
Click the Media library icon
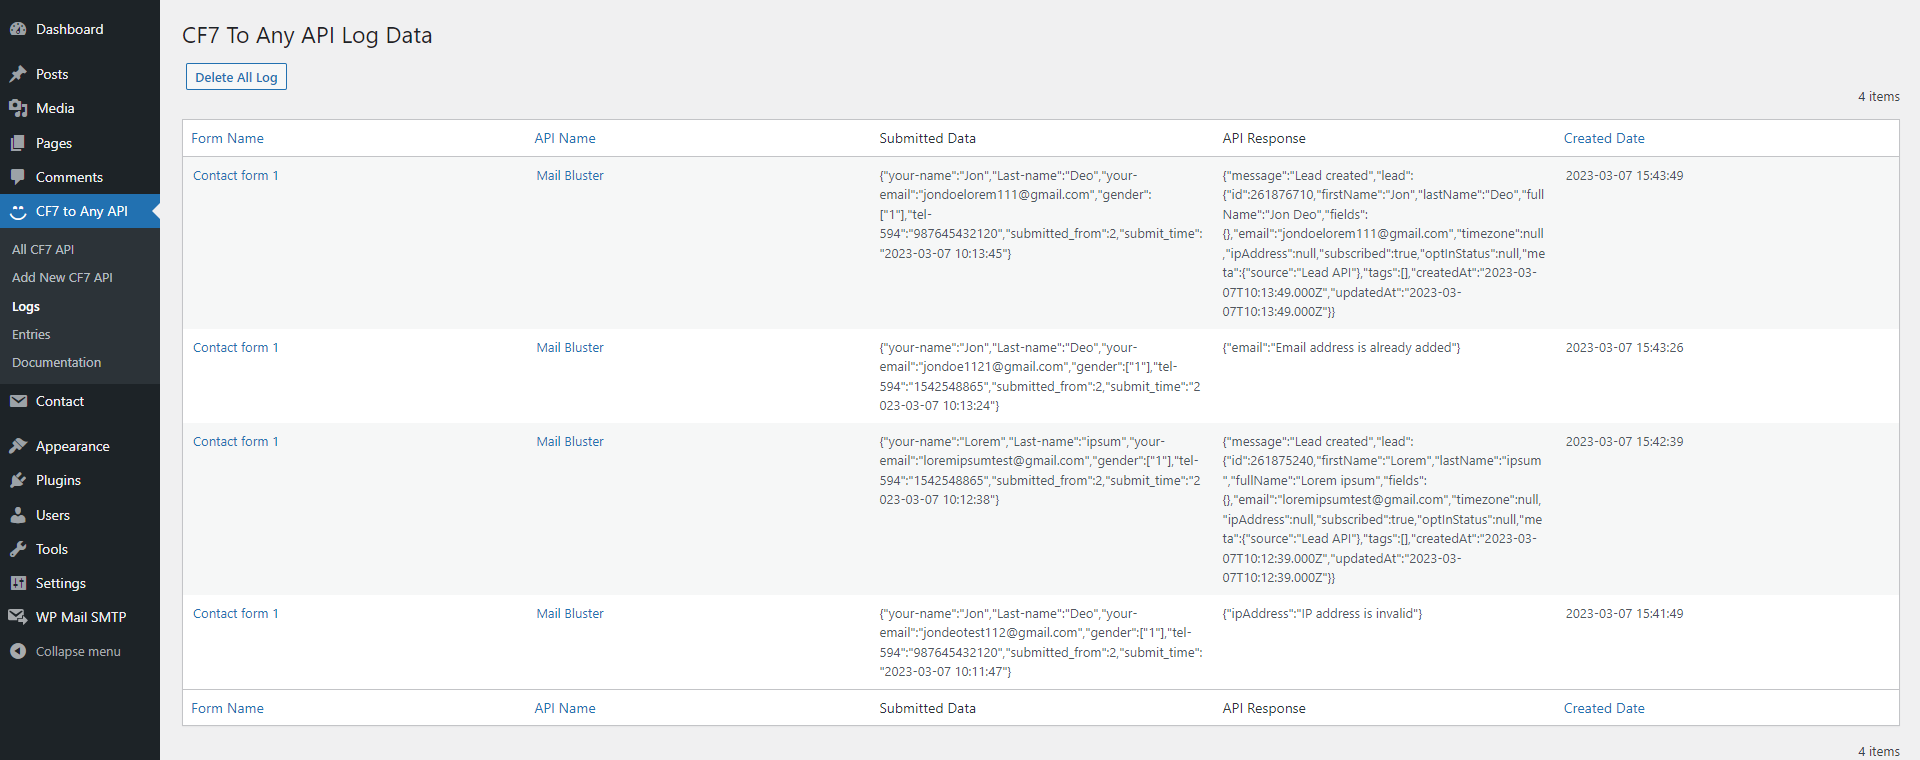(18, 108)
